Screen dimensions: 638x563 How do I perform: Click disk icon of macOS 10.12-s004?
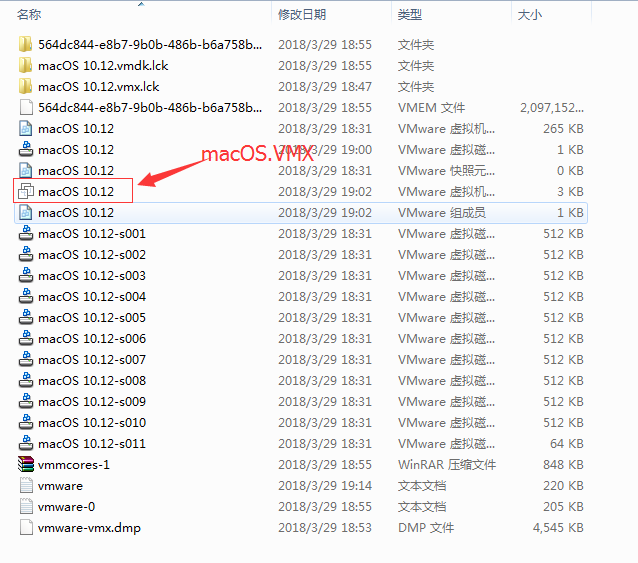pos(26,296)
